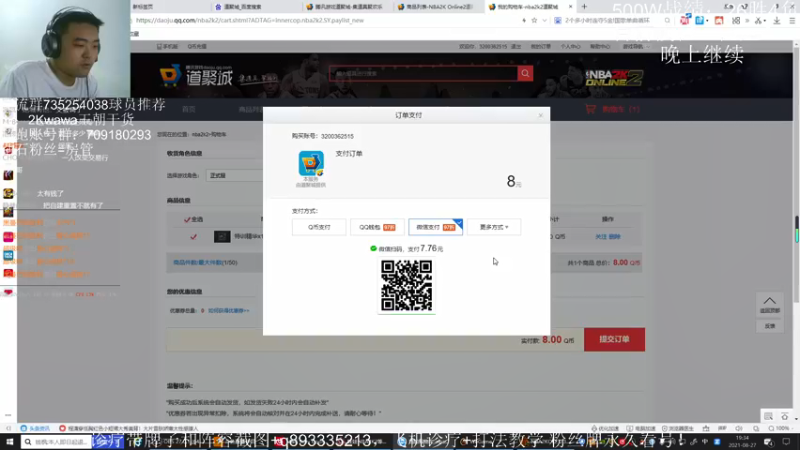Click the 首页 navigation item
This screenshot has height=450, width=800.
[x=189, y=109]
